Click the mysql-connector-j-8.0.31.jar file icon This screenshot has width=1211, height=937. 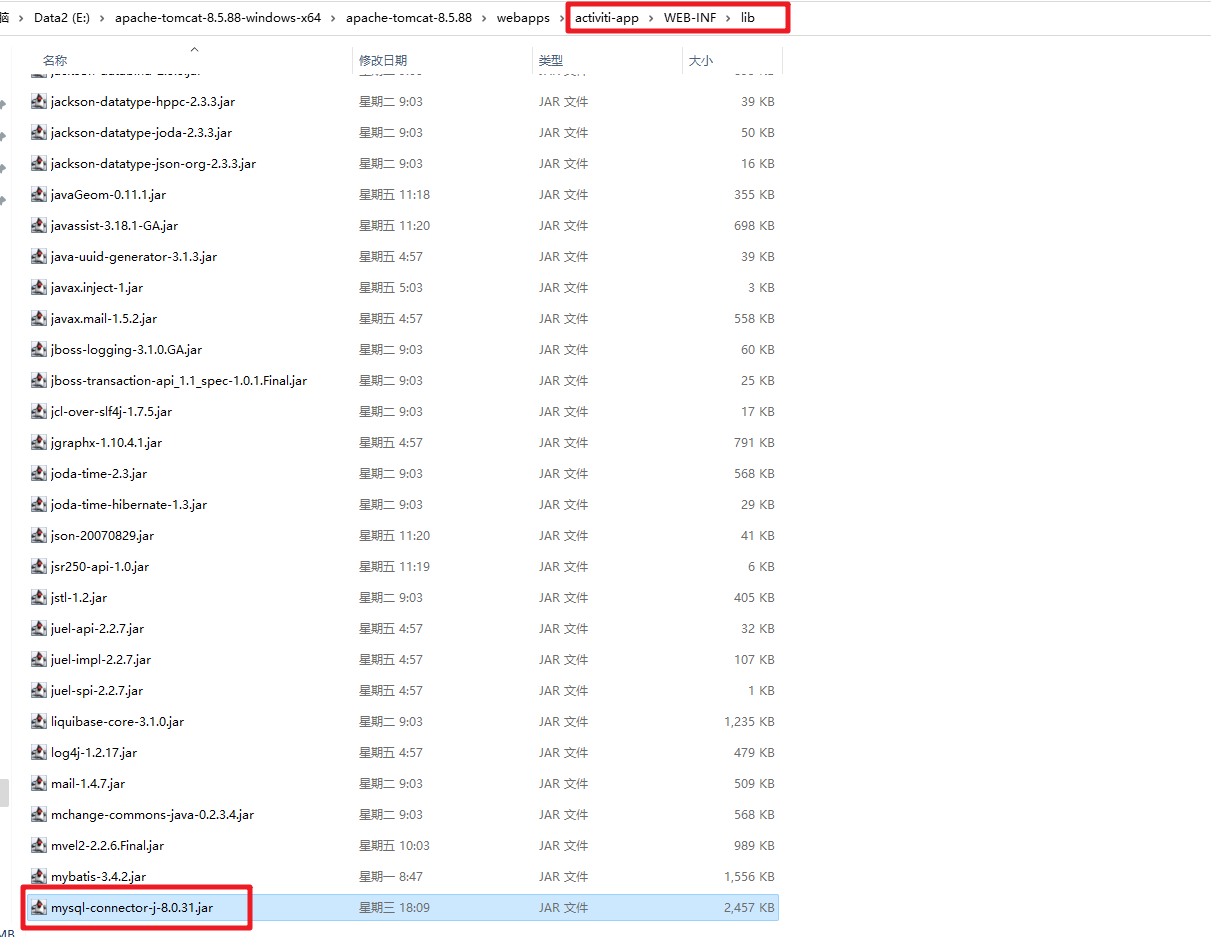(x=39, y=908)
